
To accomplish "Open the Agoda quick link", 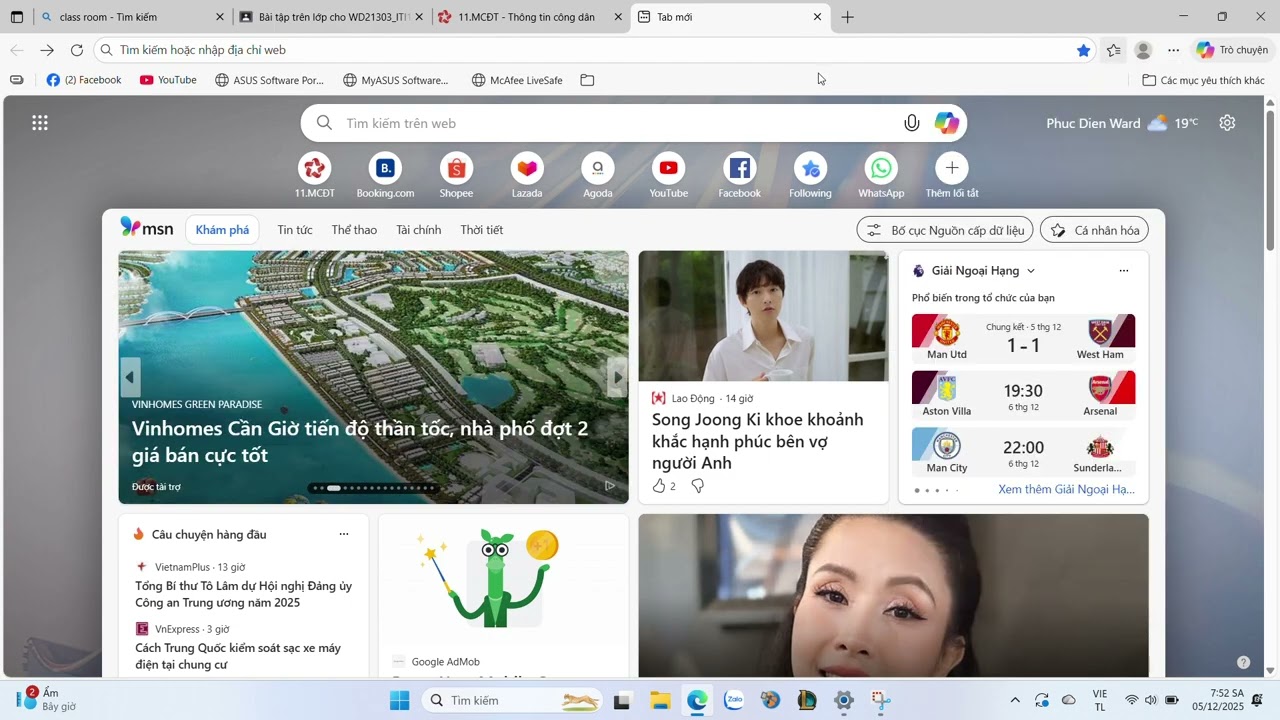I will (598, 176).
